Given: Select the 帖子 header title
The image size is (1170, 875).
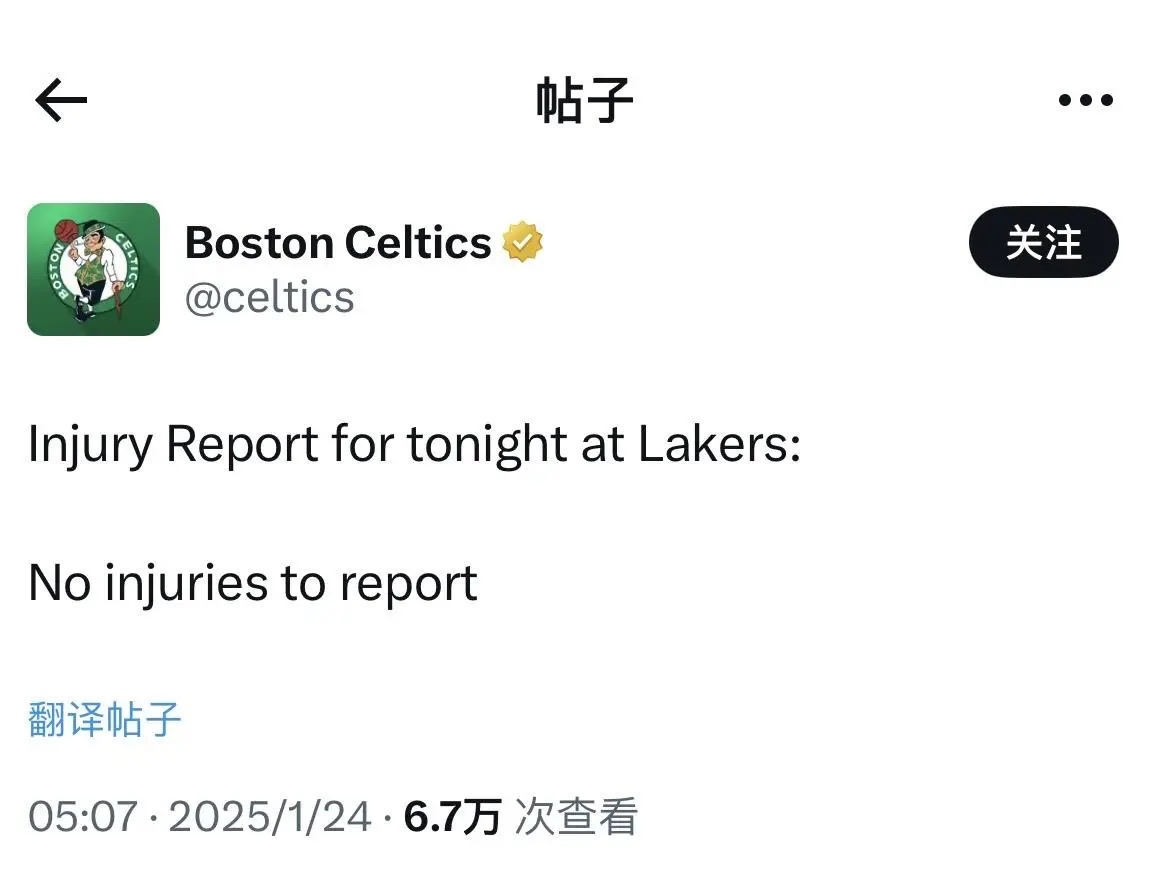Looking at the screenshot, I should tap(584, 99).
